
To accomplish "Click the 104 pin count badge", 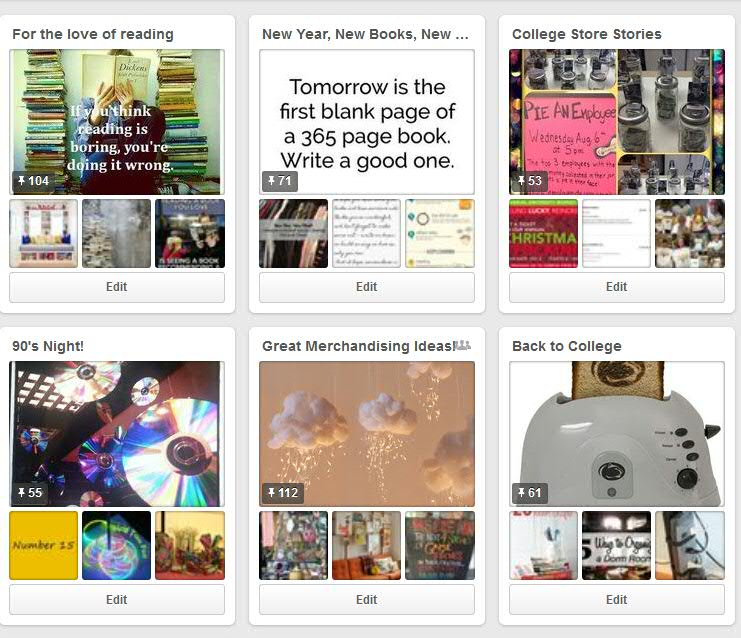I will coord(33,181).
